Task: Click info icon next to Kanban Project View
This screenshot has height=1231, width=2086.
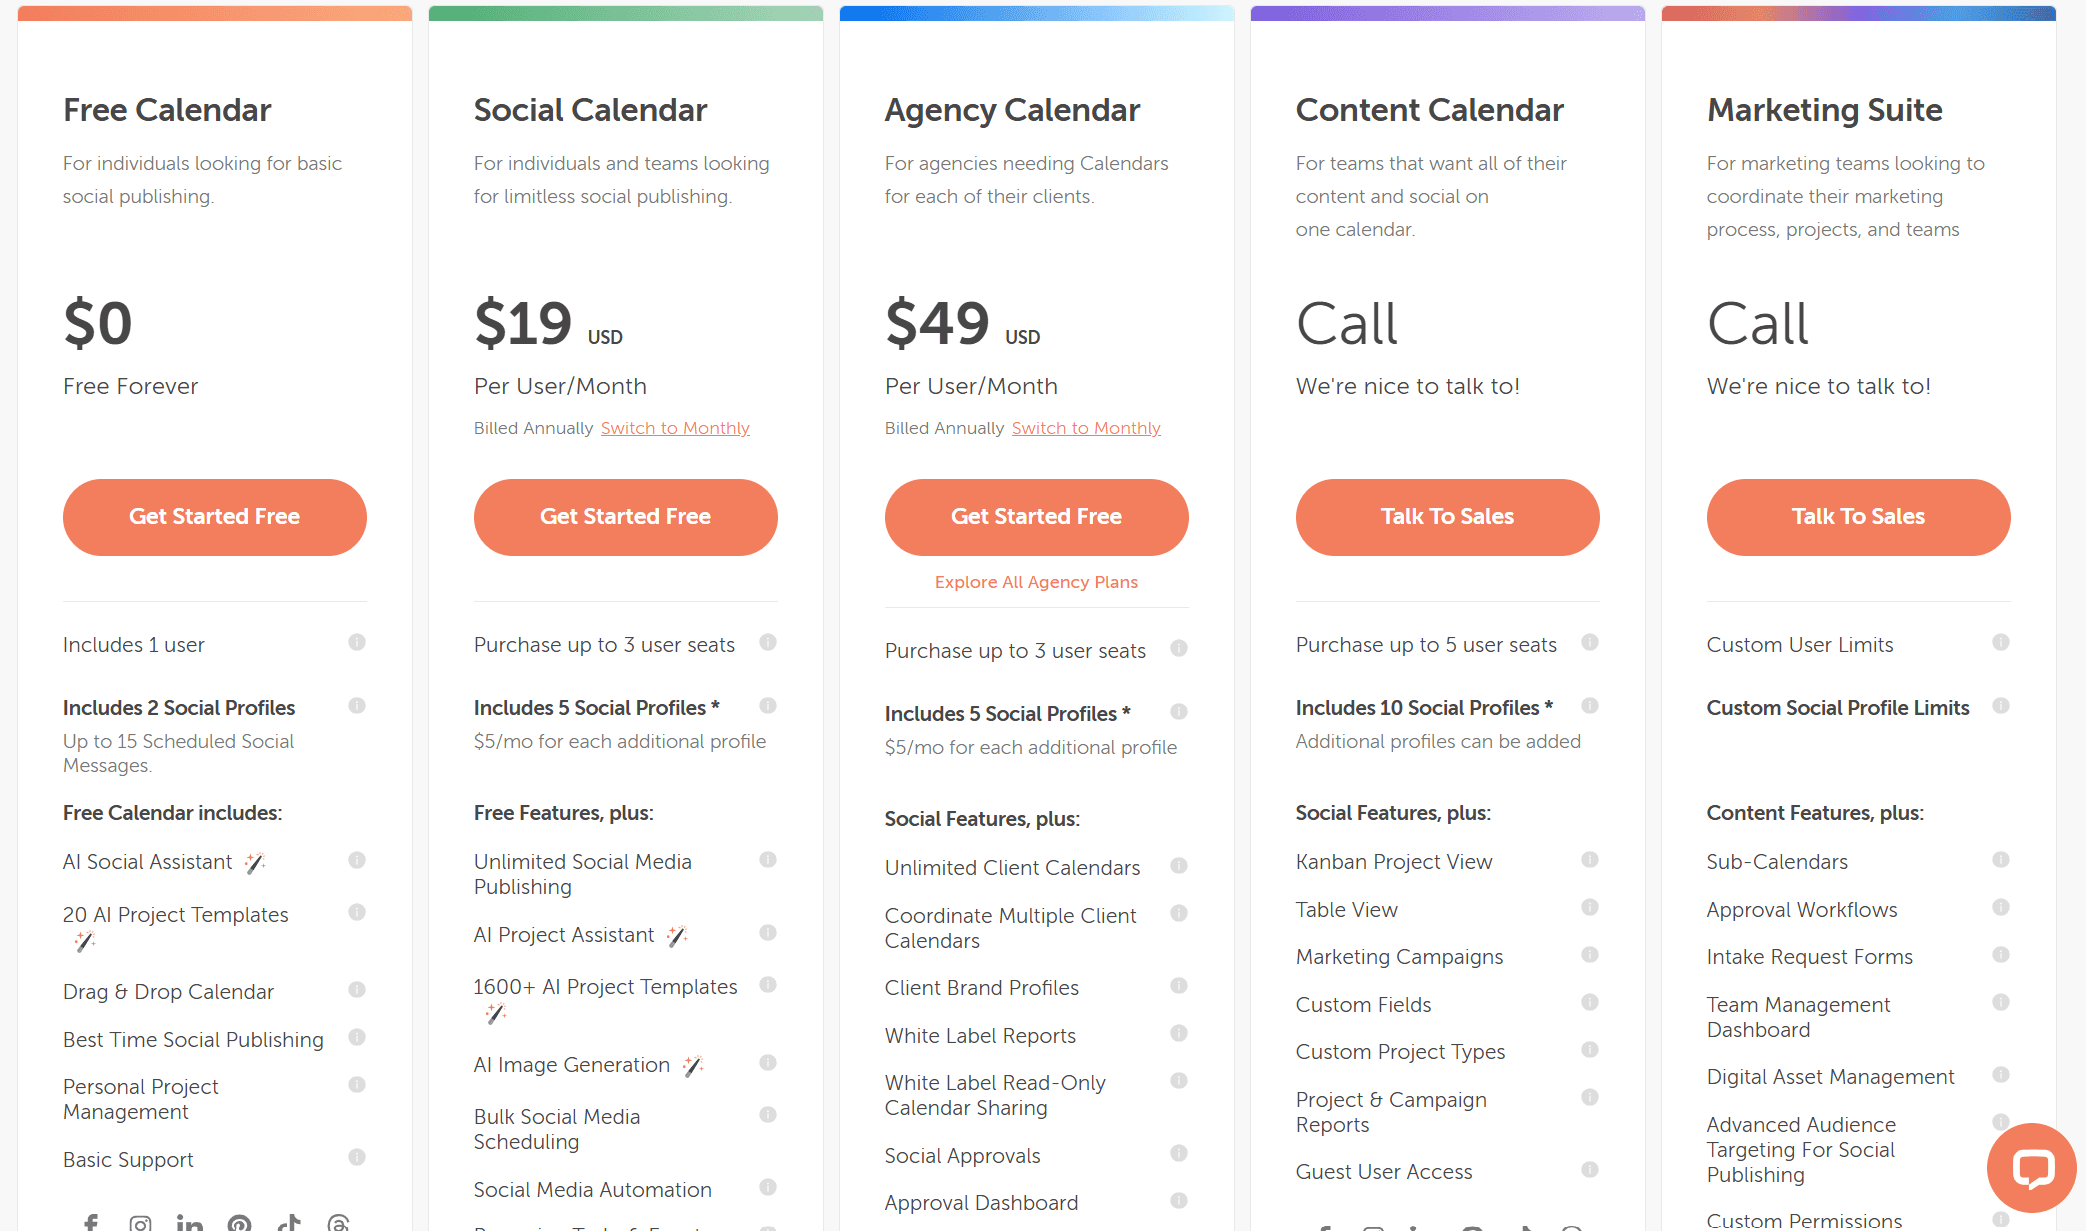Action: [1590, 860]
